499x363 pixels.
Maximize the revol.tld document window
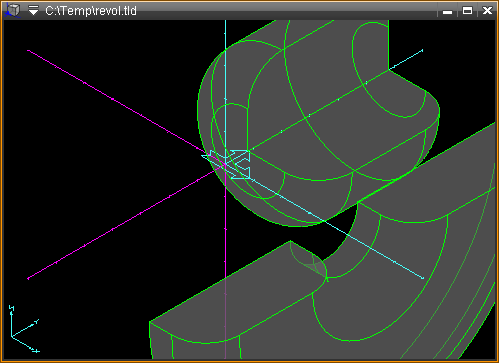pos(467,11)
